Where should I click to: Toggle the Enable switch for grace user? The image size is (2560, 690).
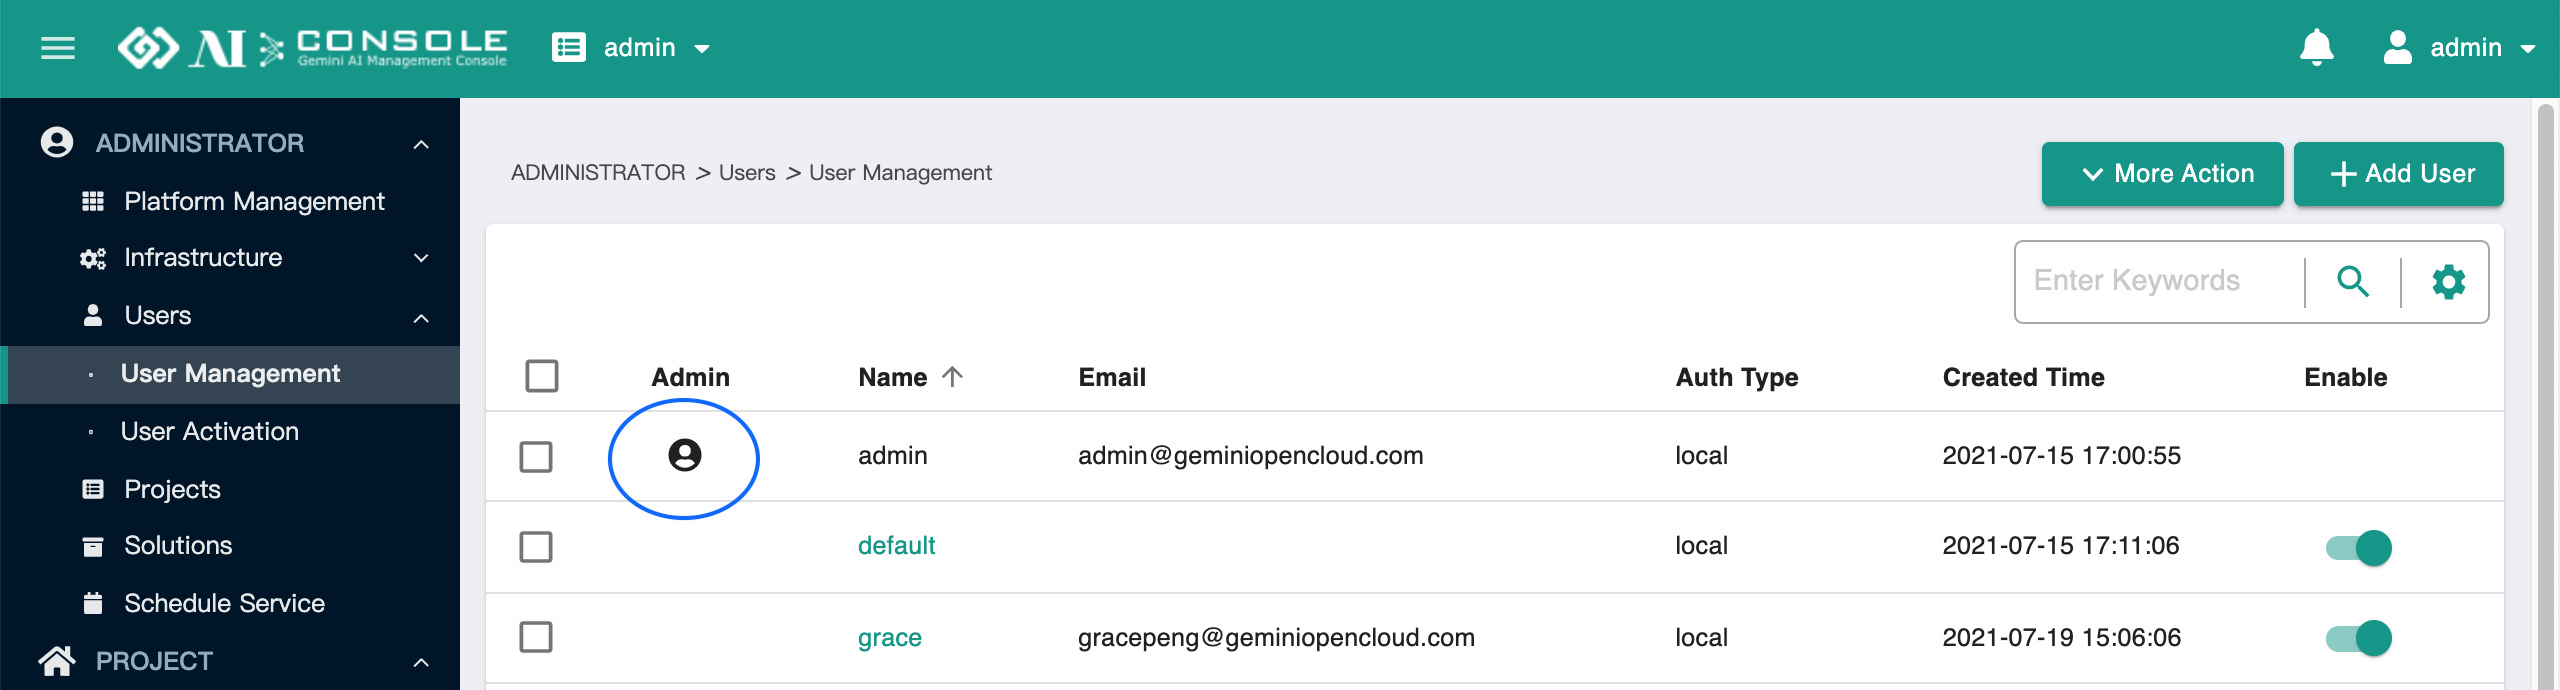(2359, 638)
